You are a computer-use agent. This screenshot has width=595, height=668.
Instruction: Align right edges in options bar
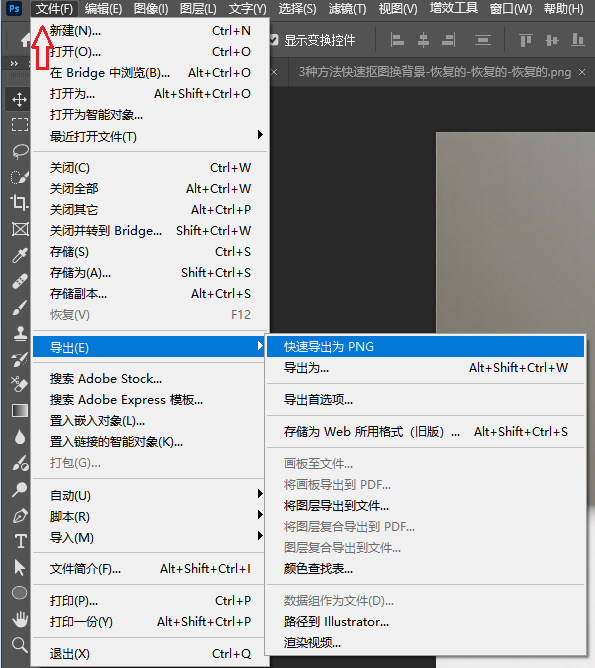(x=449, y=40)
